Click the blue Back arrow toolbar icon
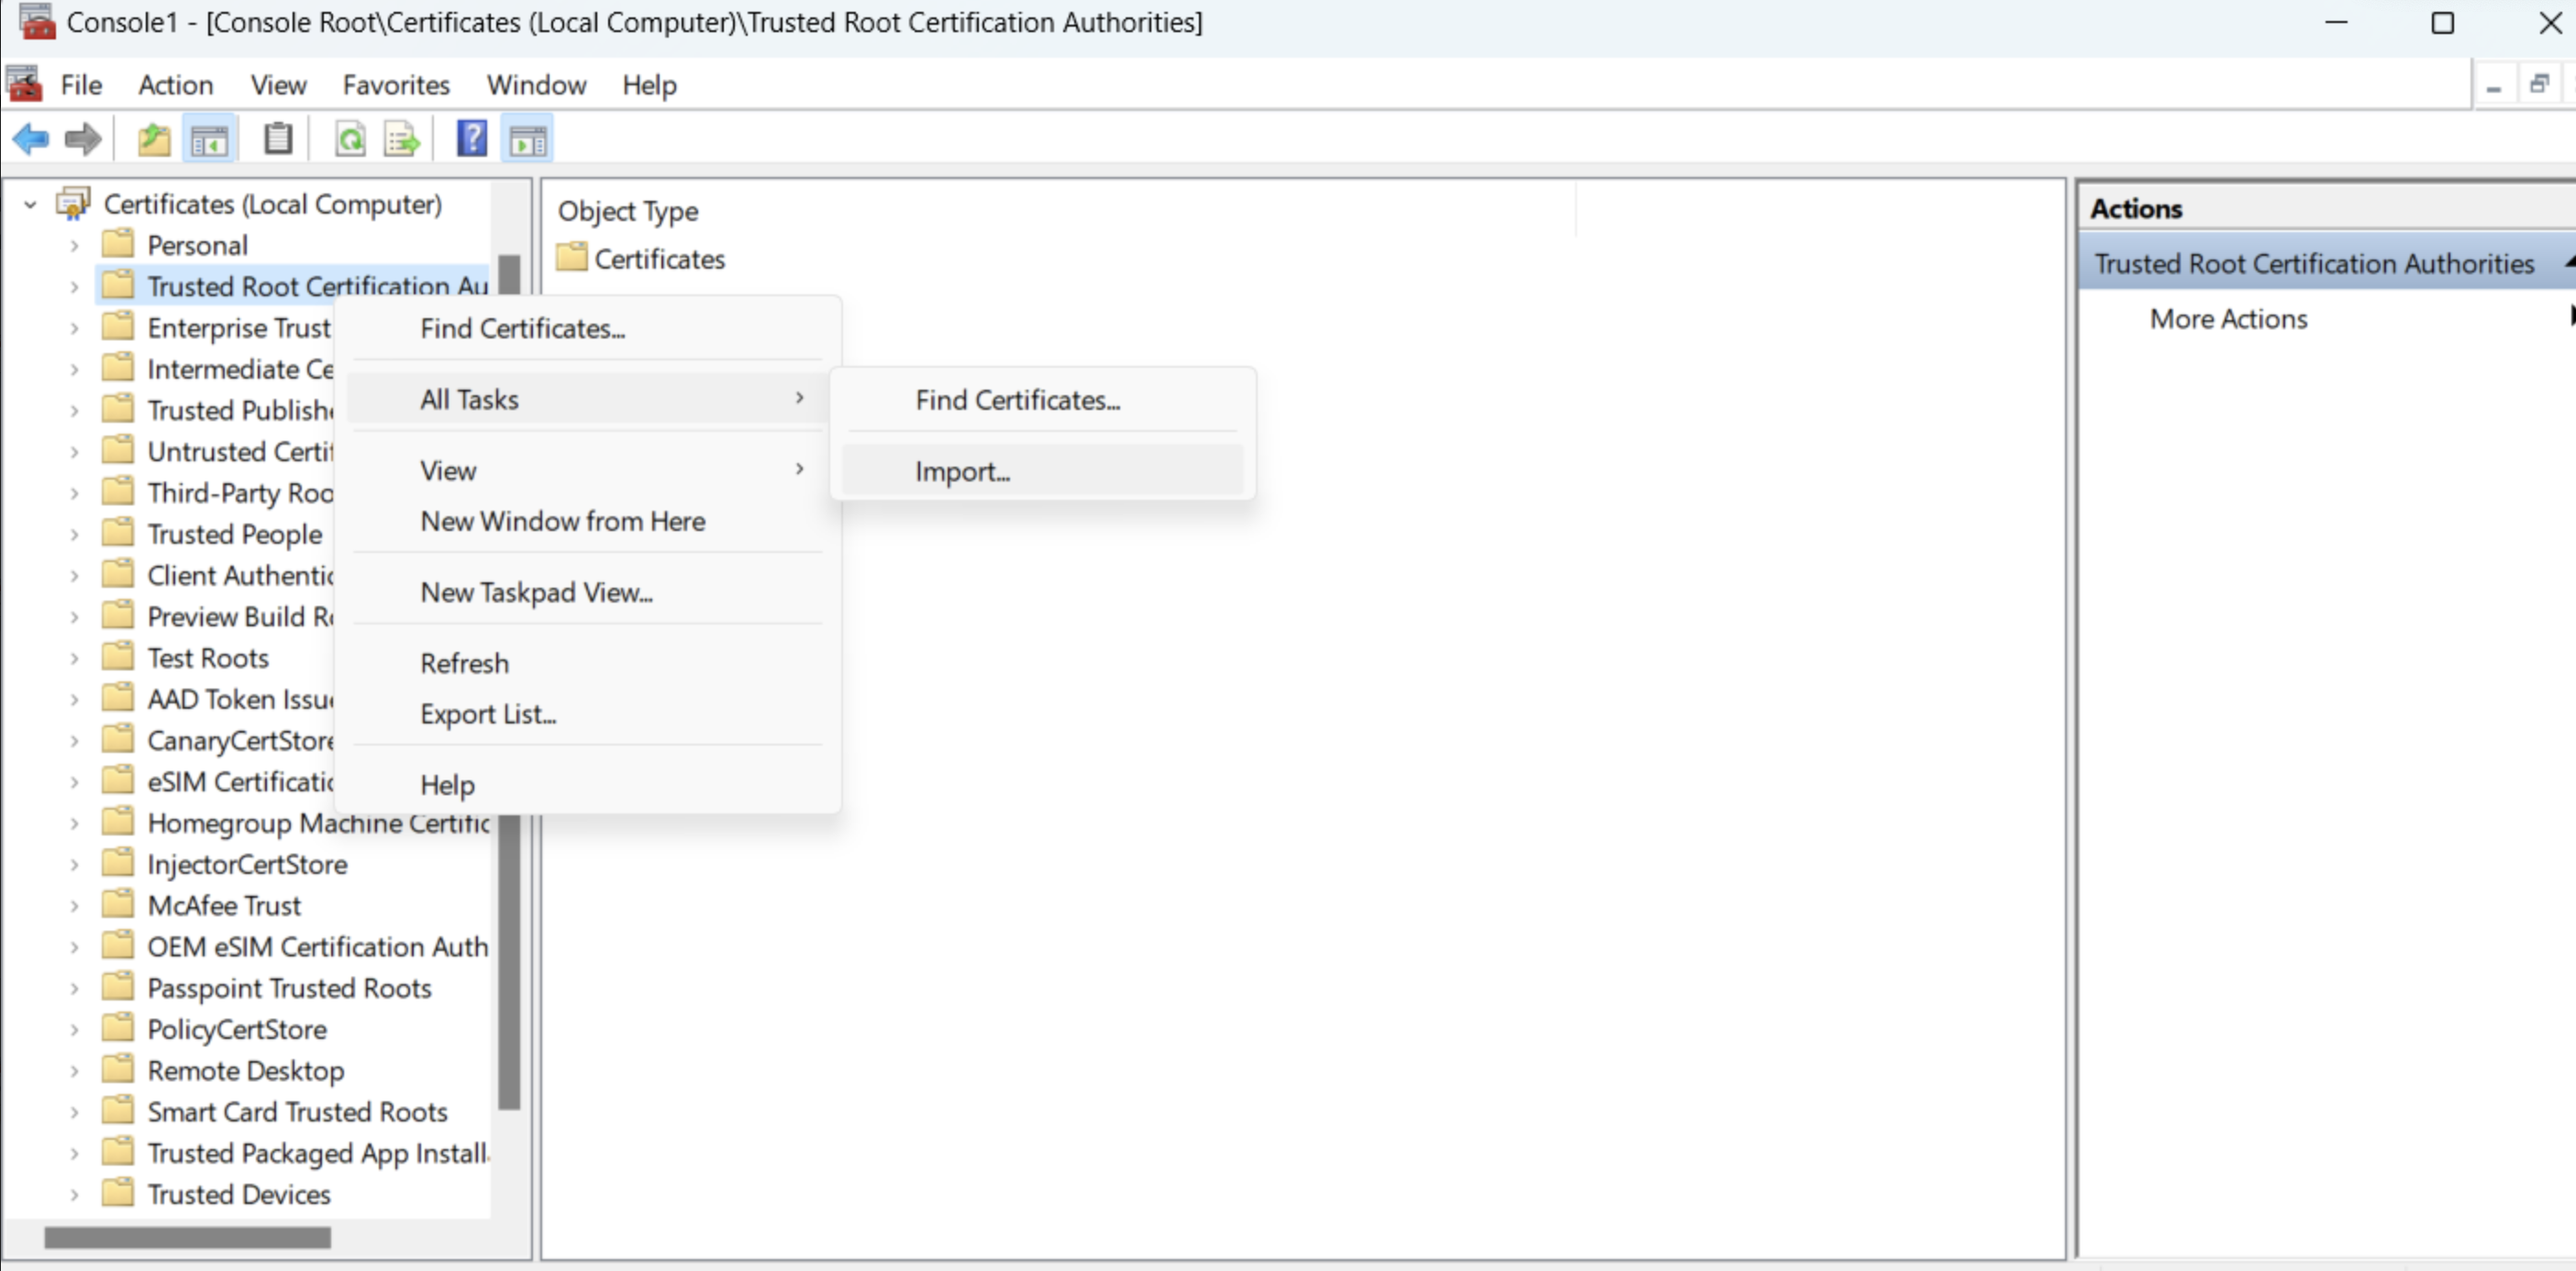2576x1271 pixels. point(31,139)
